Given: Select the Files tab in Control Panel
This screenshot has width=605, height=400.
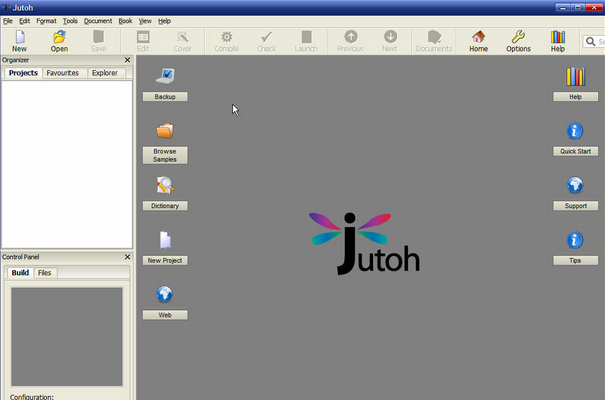Looking at the screenshot, I should pos(45,273).
